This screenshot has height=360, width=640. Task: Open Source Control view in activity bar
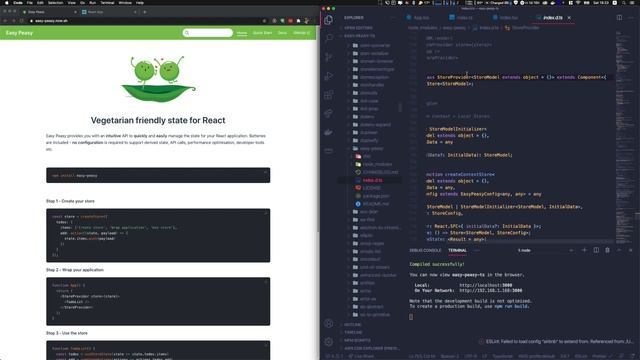point(329,57)
